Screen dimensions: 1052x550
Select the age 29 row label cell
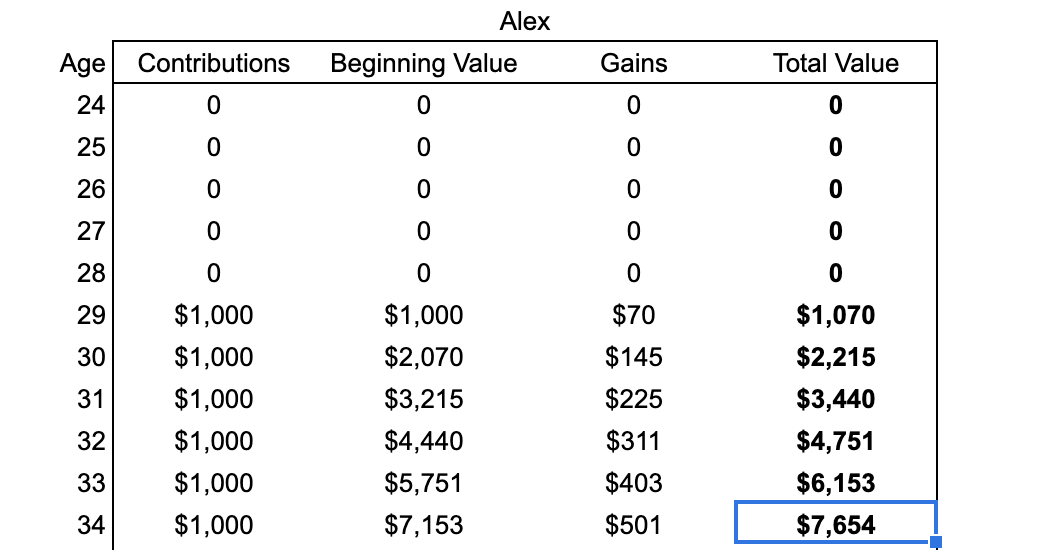(91, 315)
